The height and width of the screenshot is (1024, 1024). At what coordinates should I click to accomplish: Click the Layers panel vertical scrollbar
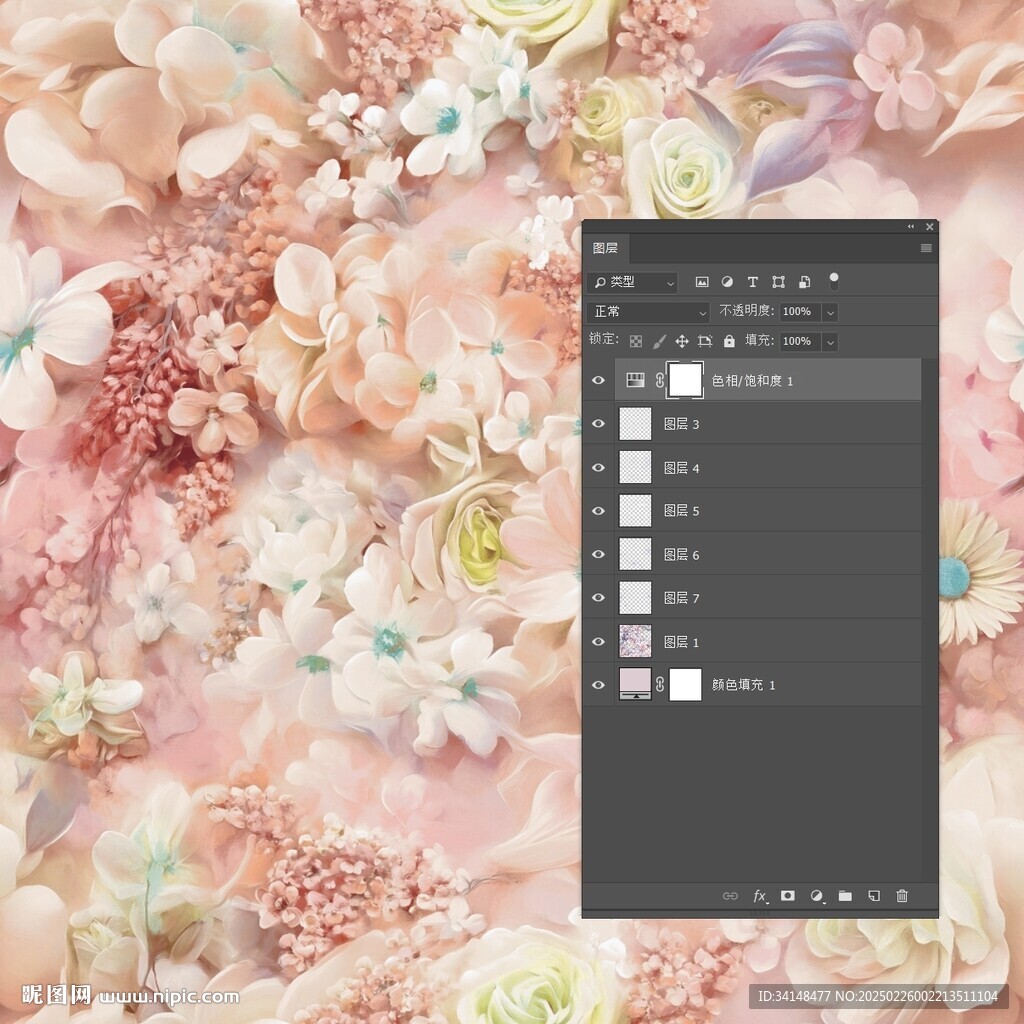pyautogui.click(x=929, y=620)
